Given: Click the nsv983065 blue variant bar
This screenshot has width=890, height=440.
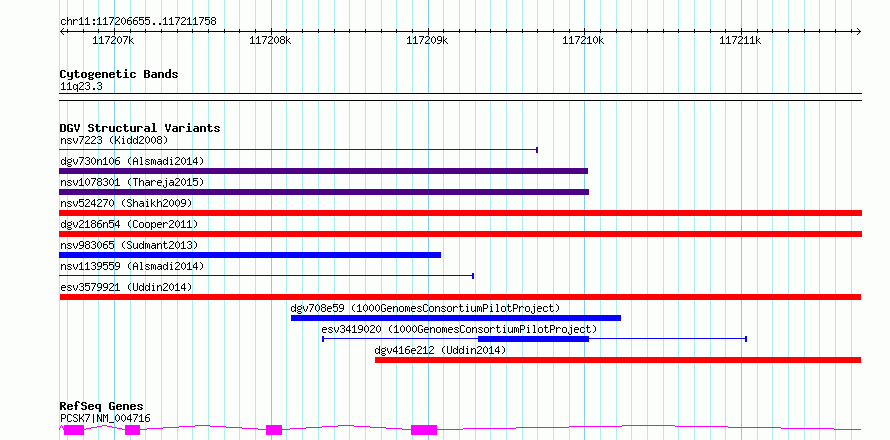Looking at the screenshot, I should tap(250, 255).
